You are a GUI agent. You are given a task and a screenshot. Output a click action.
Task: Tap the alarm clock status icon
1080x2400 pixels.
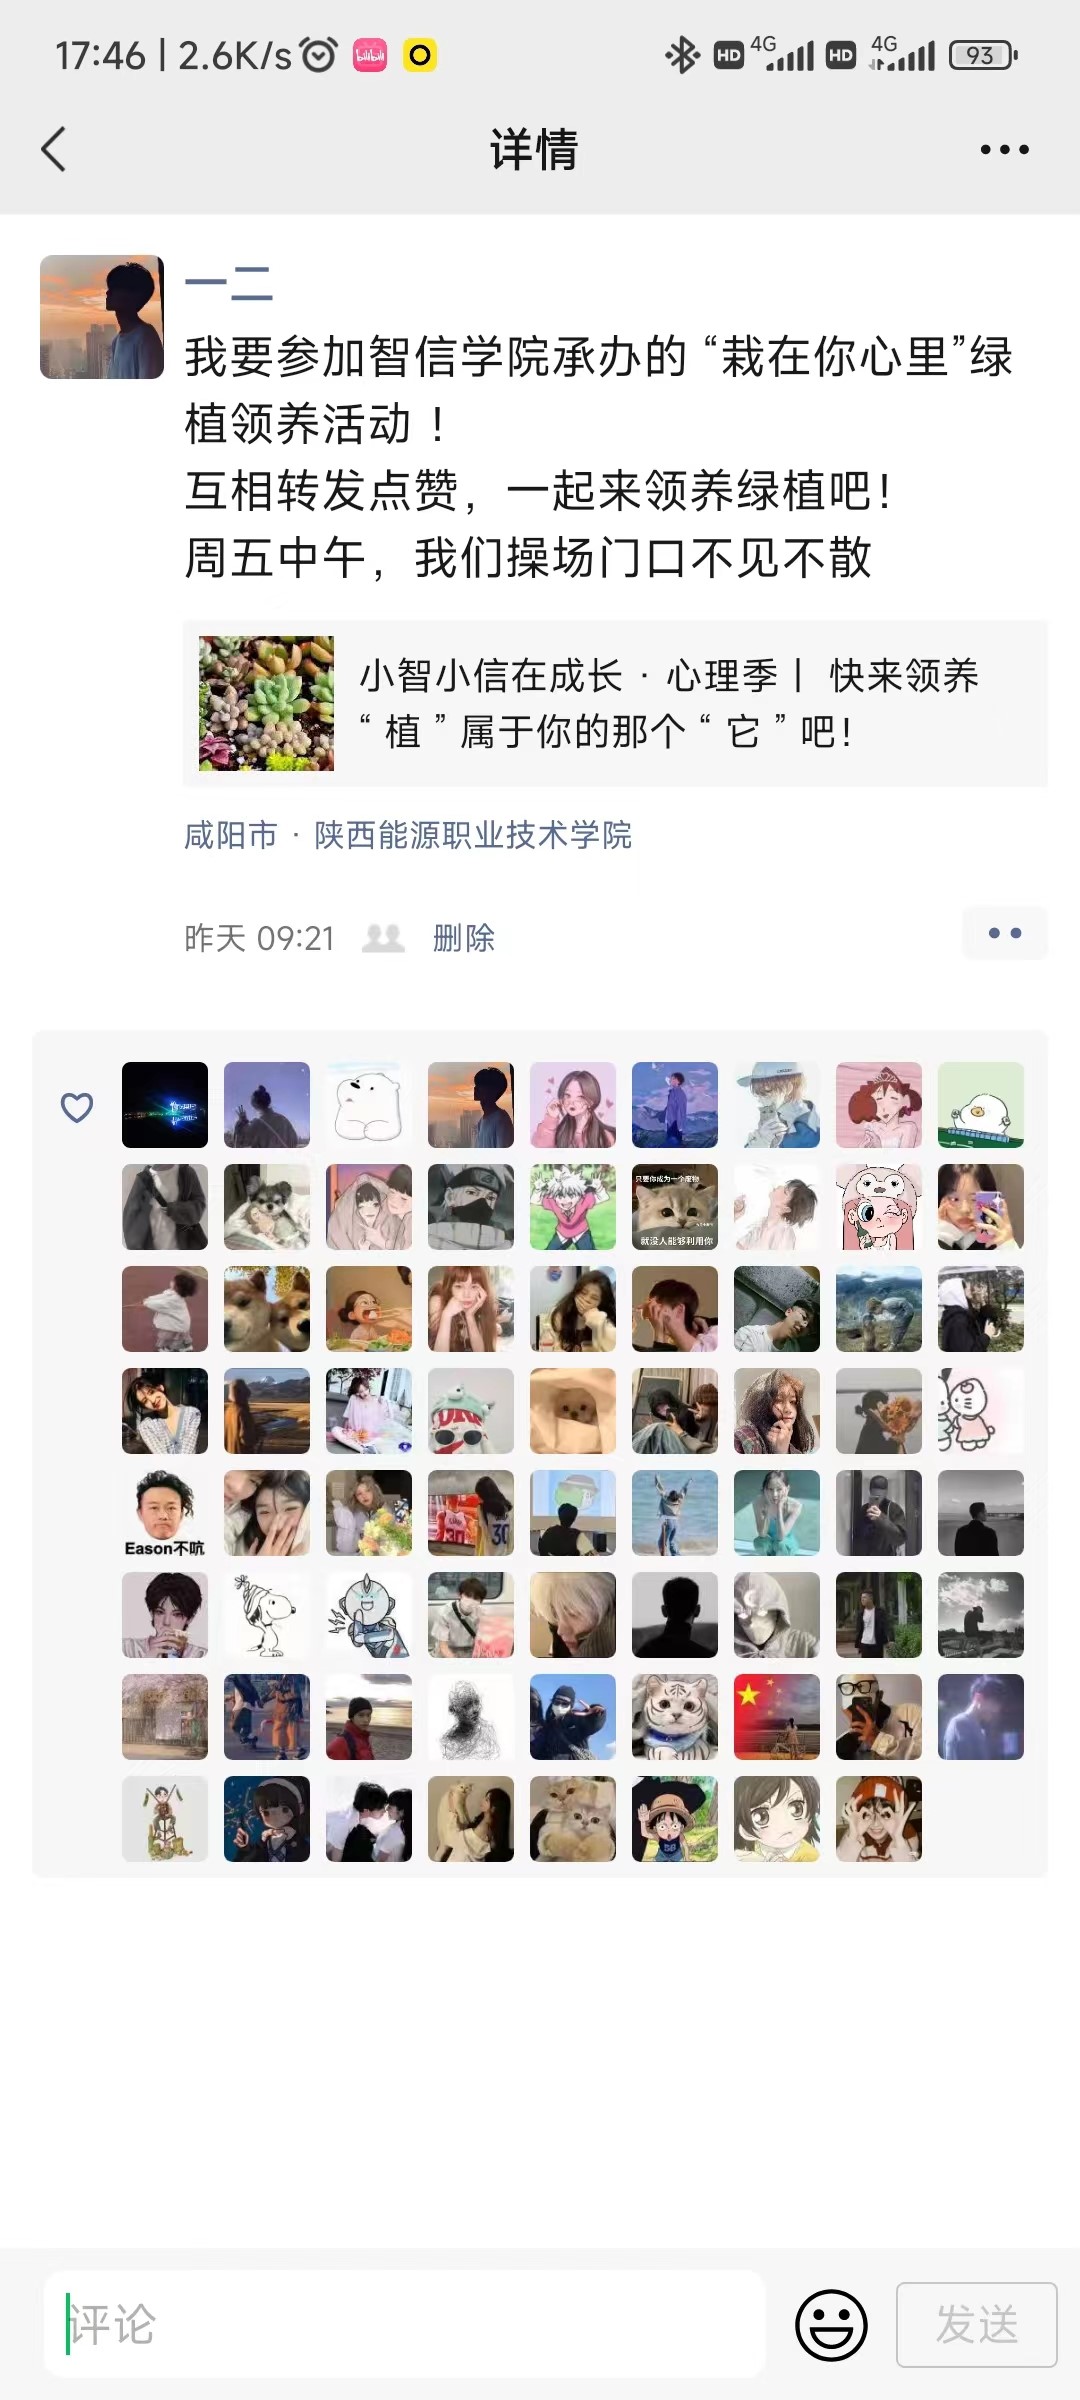[x=320, y=55]
